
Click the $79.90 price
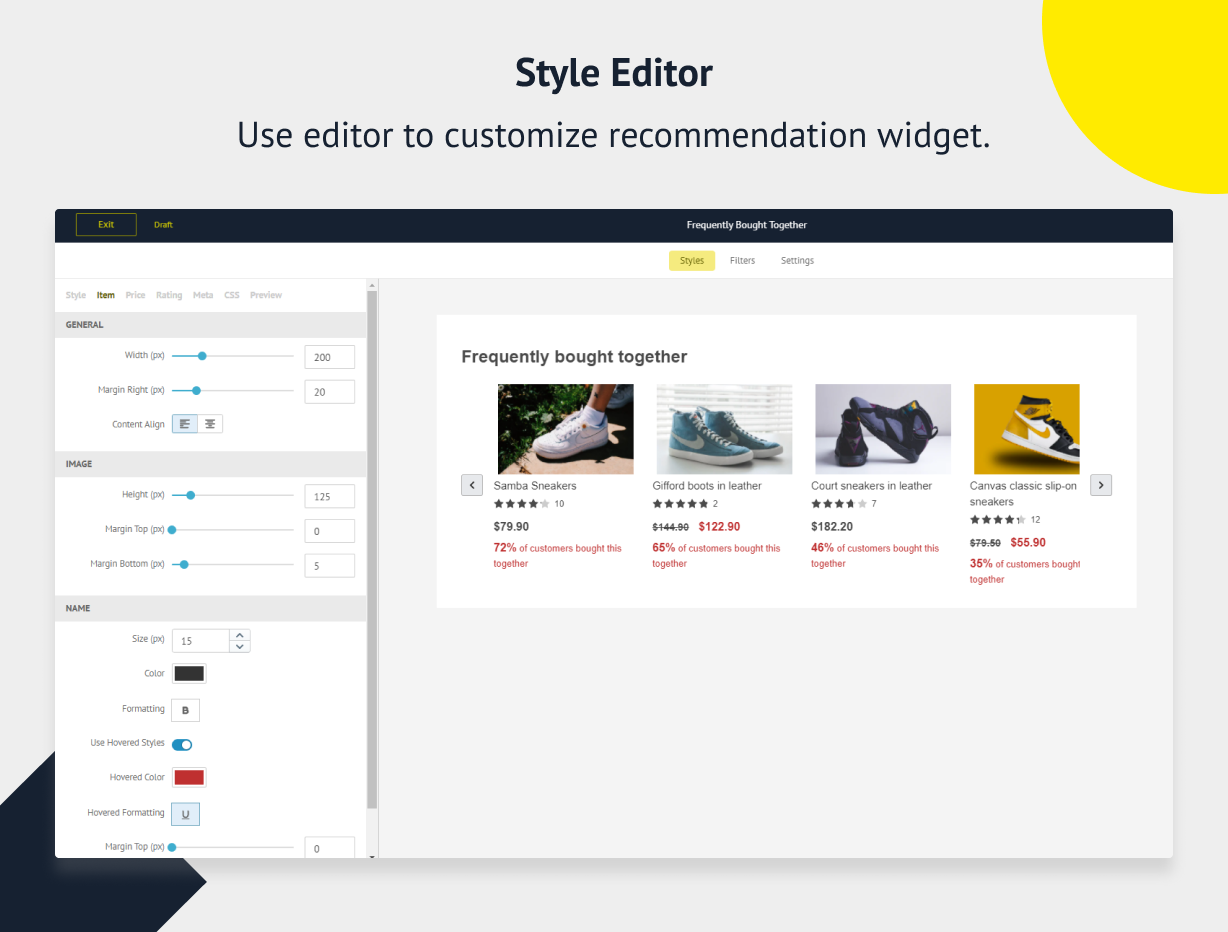coord(511,527)
